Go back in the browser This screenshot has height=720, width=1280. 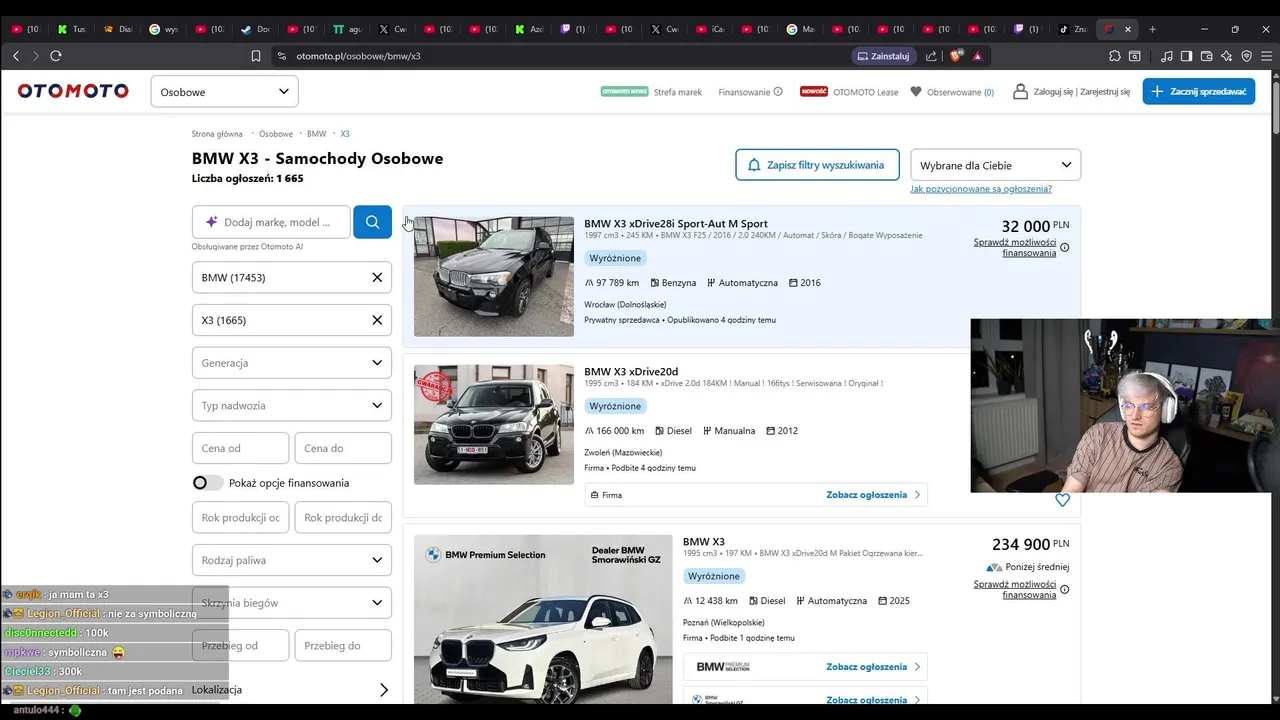[16, 56]
